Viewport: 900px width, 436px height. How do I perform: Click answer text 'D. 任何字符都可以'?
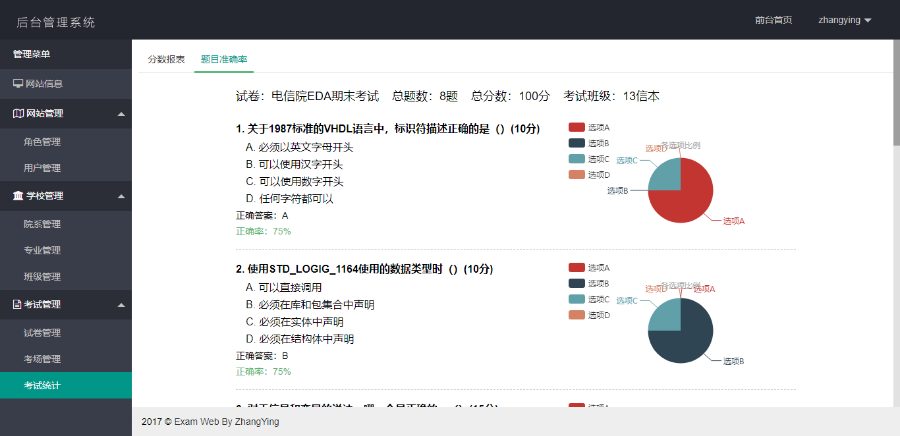289,199
